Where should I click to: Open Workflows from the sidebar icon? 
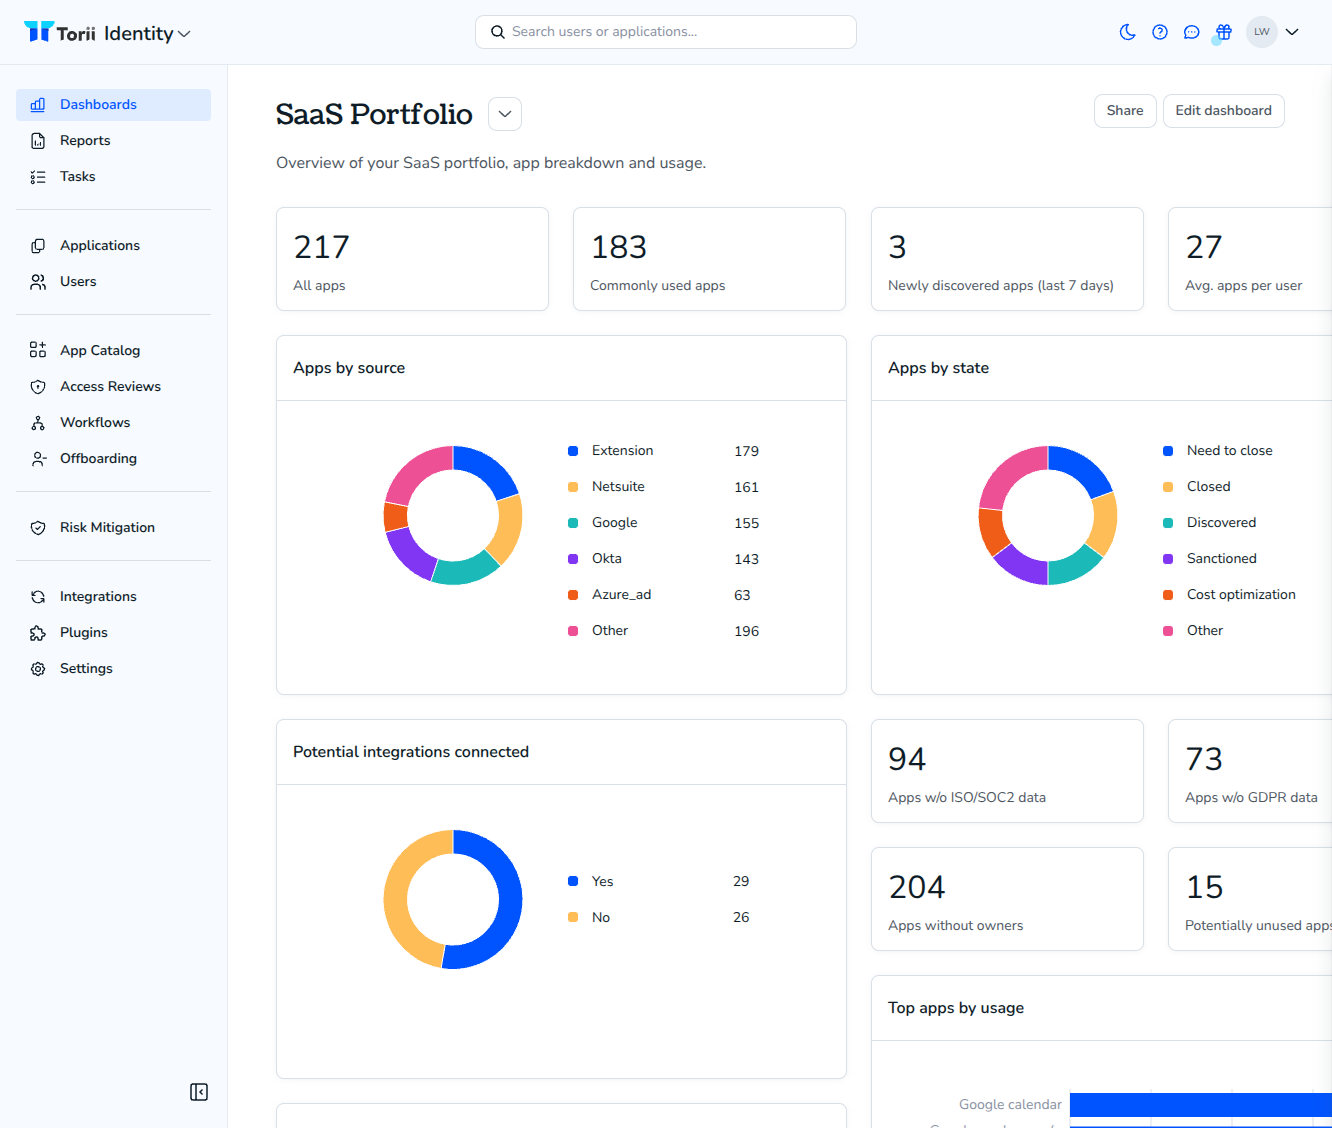point(38,423)
